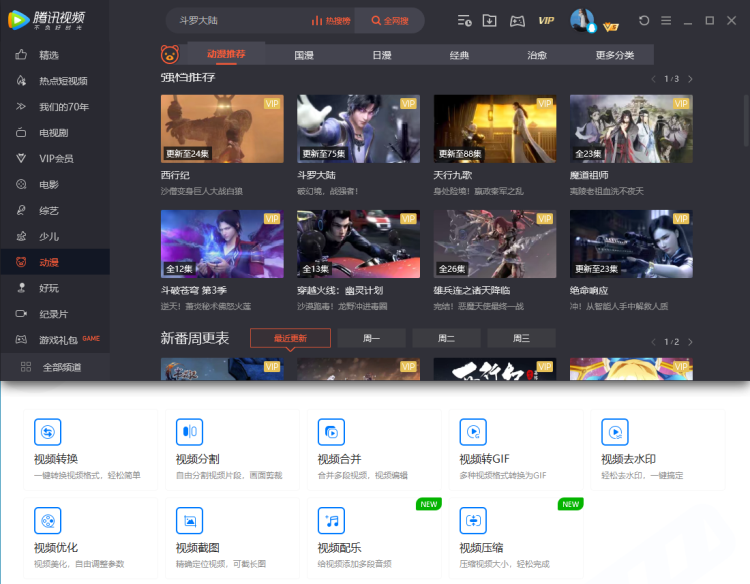Open 电视剧 TV icon in sidebar

[21, 132]
